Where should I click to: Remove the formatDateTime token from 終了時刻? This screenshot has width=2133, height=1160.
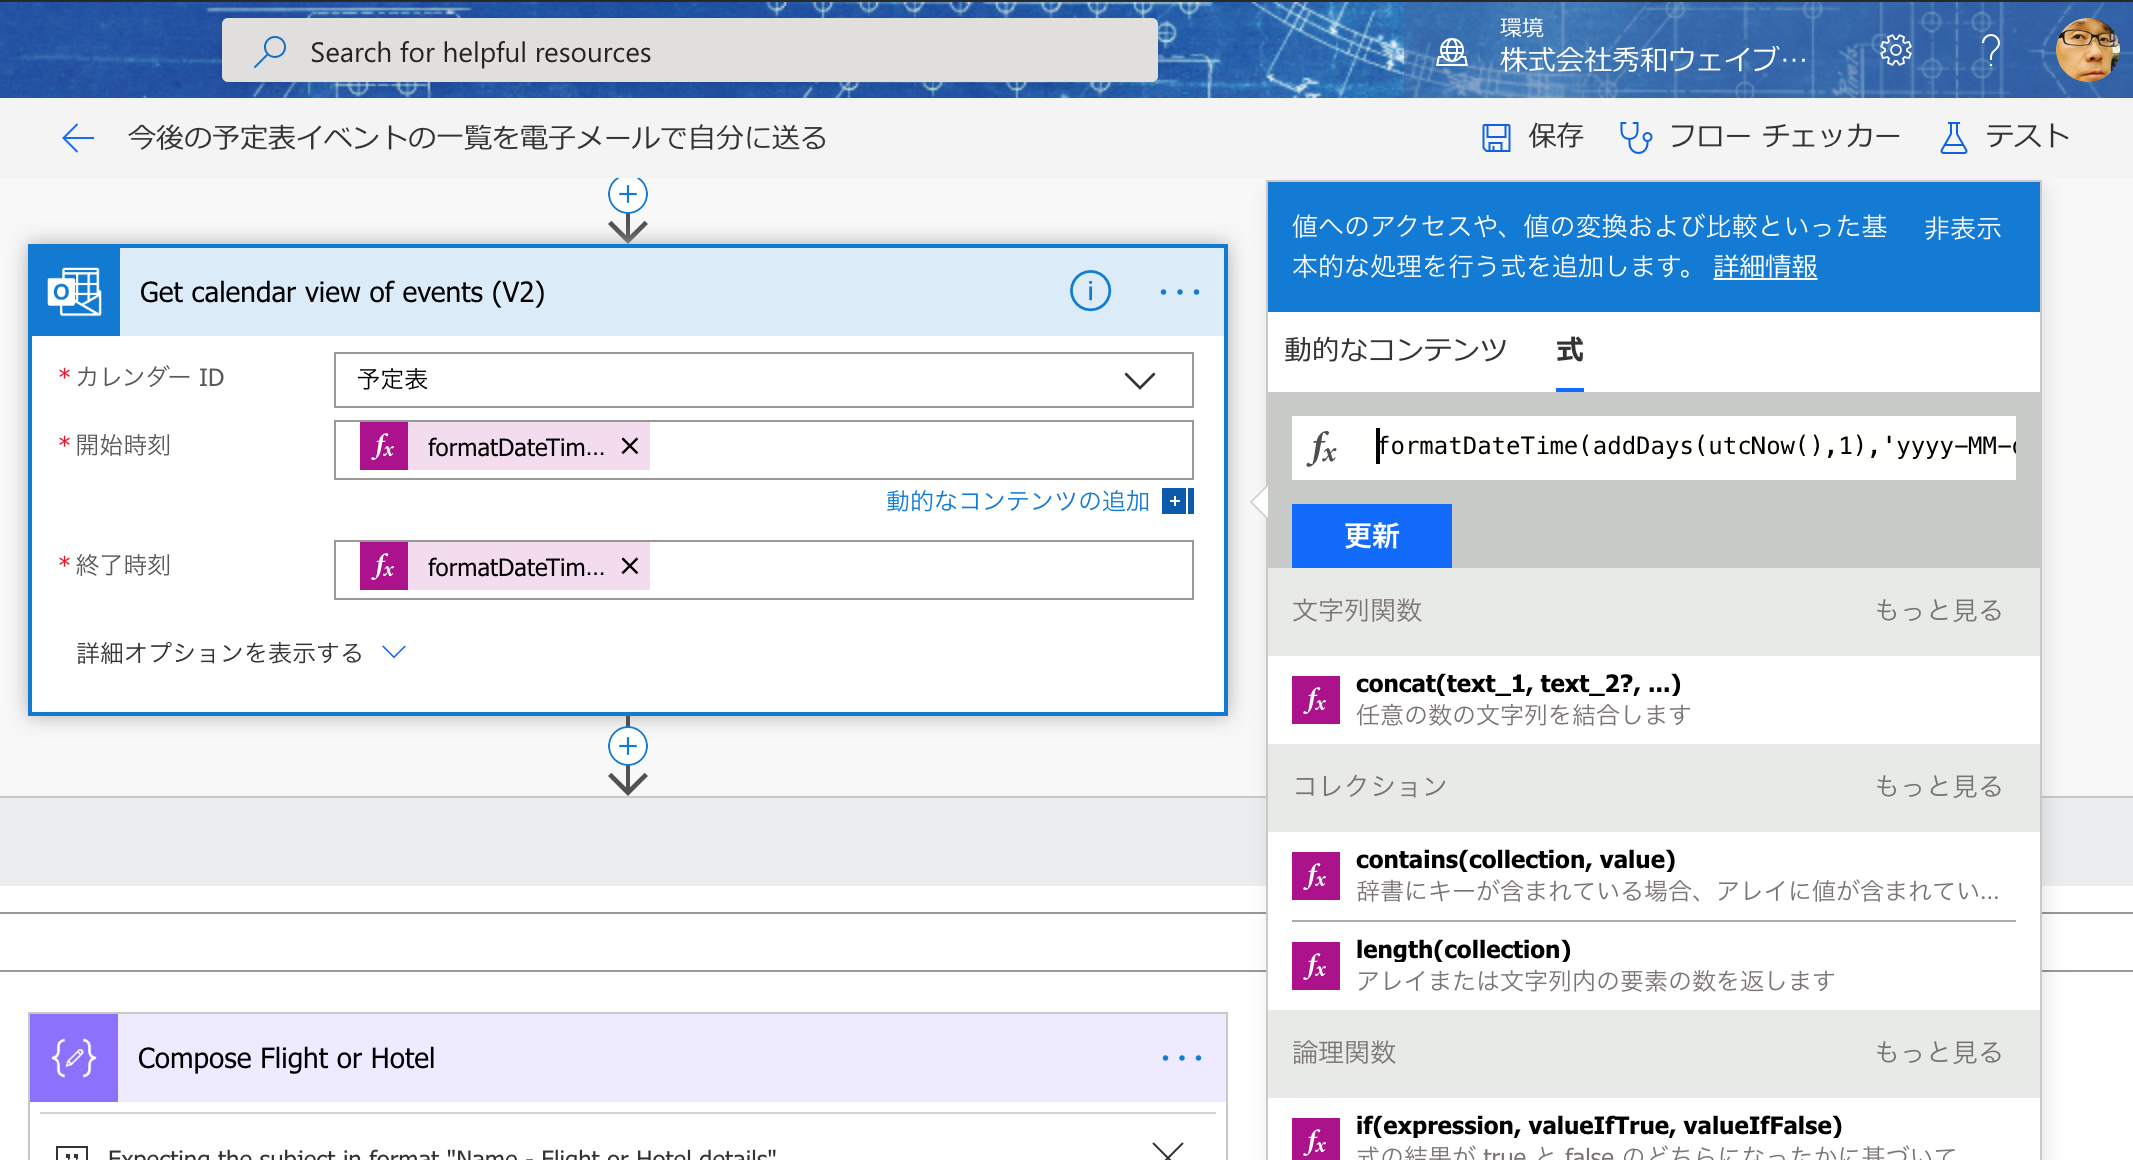(x=630, y=566)
